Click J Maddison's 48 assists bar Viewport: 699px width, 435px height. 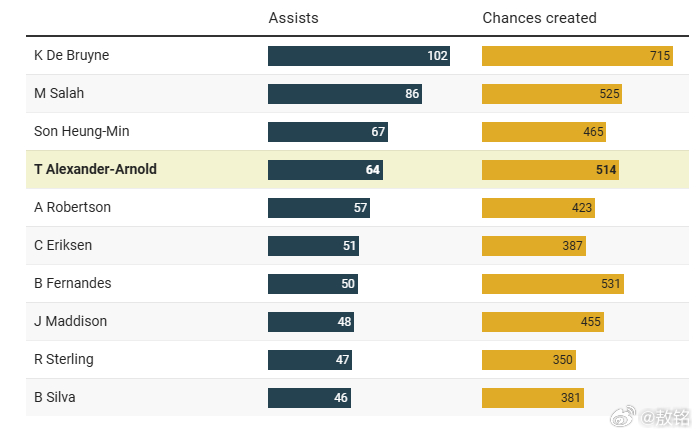point(311,322)
